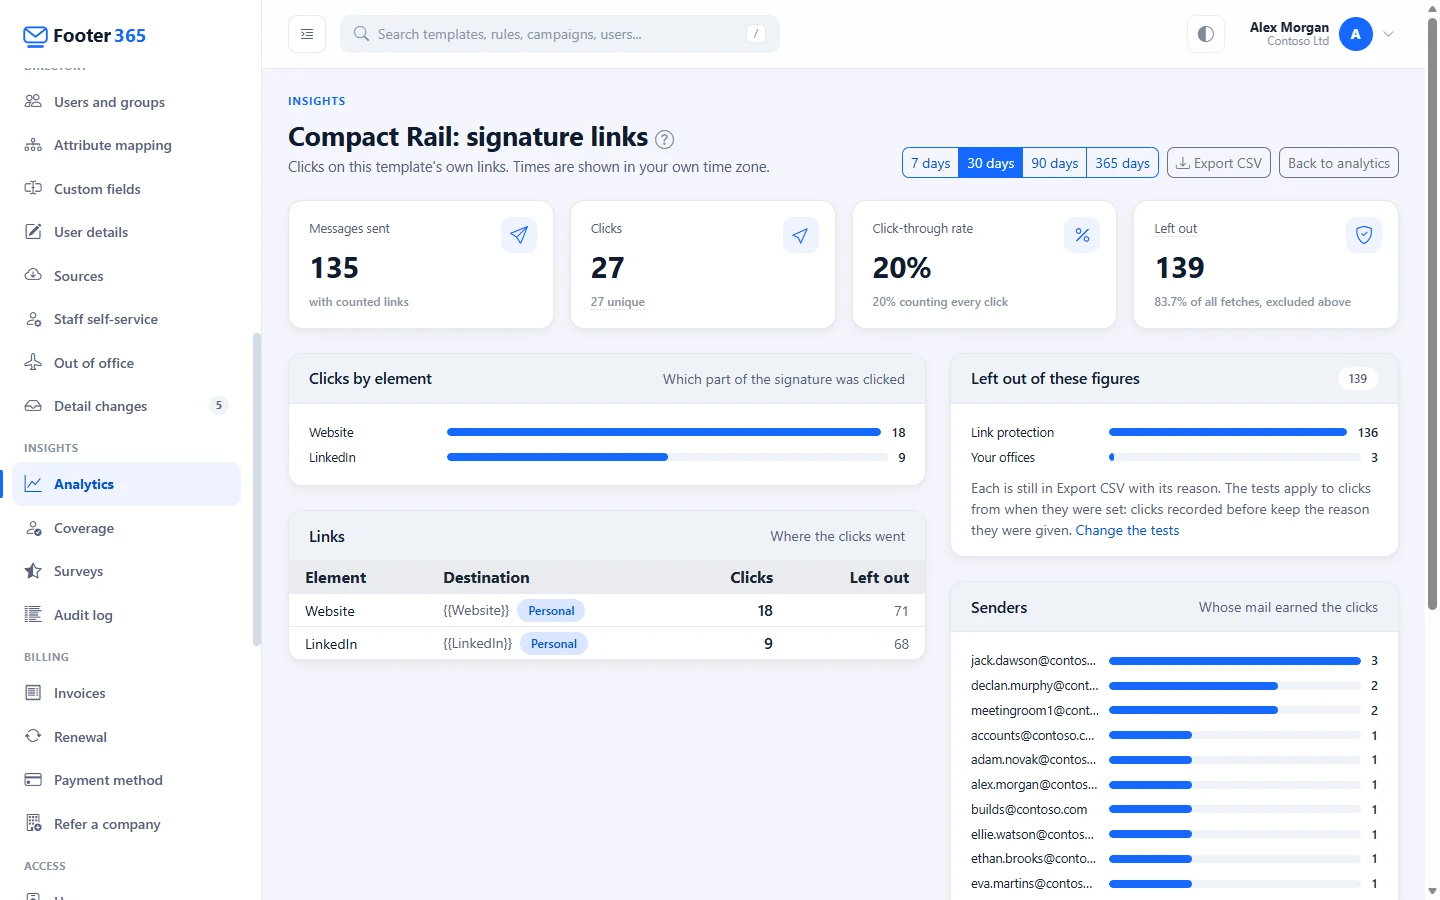
Task: Collapse the sidebar with the menu icon
Action: click(x=307, y=34)
